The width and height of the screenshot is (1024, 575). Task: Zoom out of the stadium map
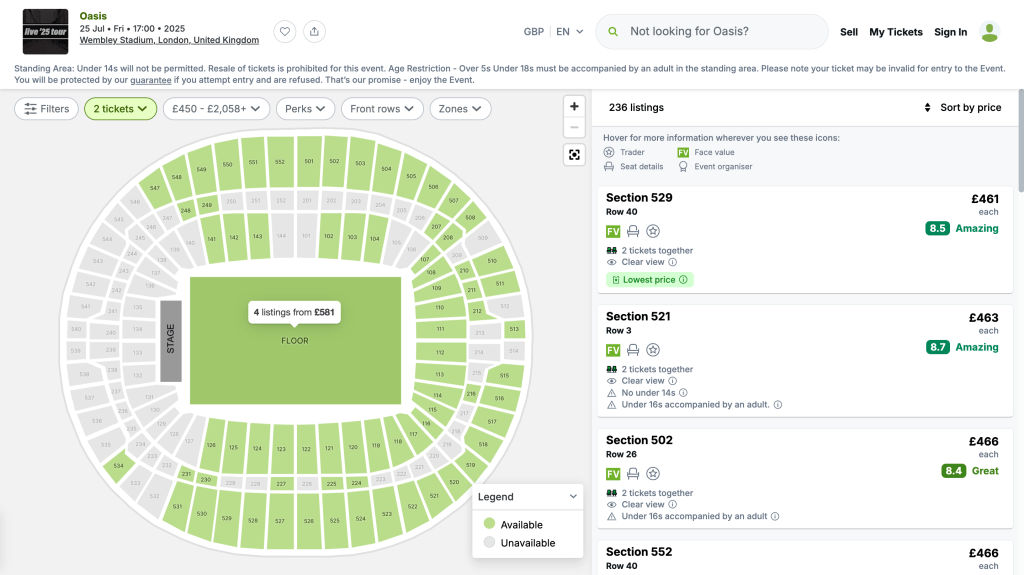point(574,127)
